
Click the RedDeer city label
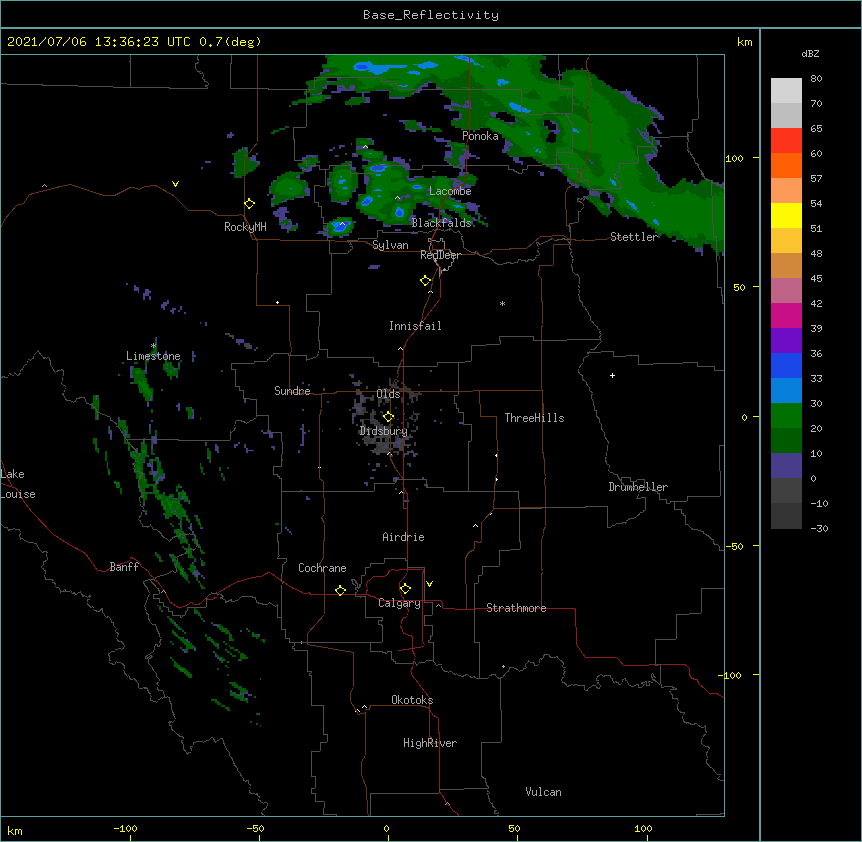click(440, 255)
